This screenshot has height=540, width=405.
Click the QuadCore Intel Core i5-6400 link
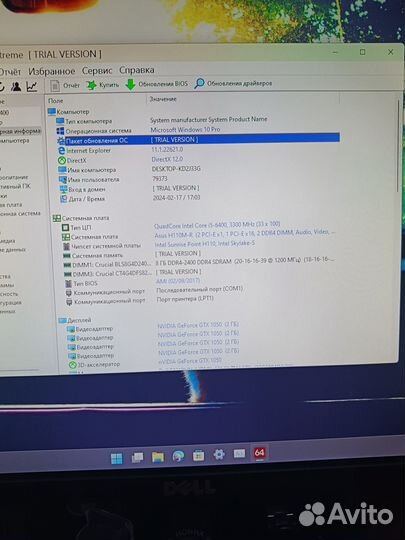pos(217,225)
